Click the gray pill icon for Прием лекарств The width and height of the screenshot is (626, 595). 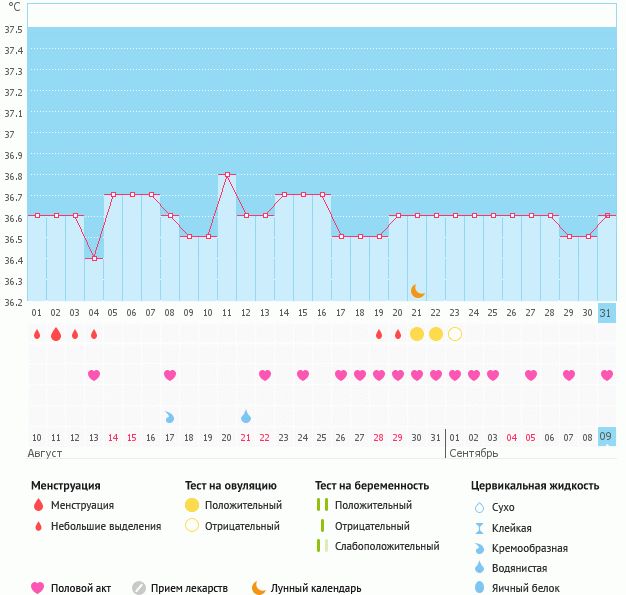(139, 588)
